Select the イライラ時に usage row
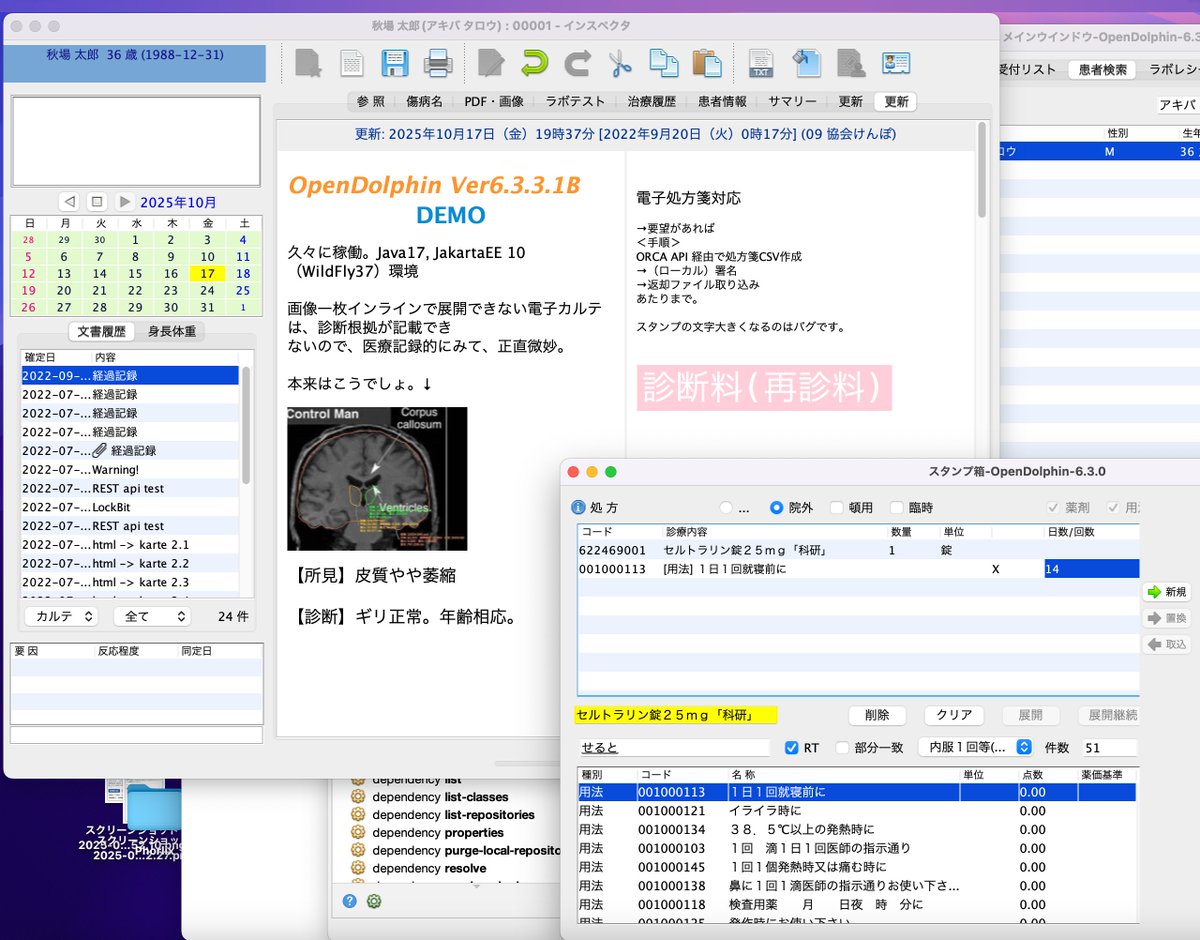 857,811
